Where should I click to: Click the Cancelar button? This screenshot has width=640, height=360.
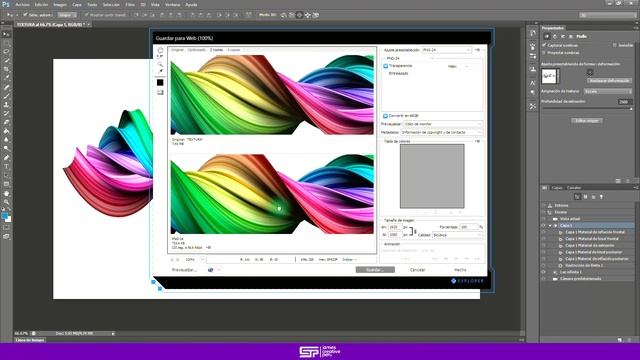point(418,270)
